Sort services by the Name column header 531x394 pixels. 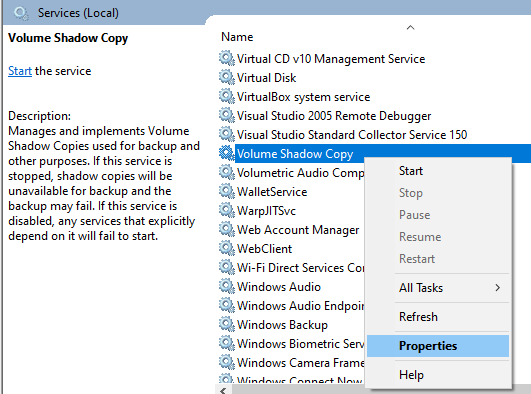(237, 37)
